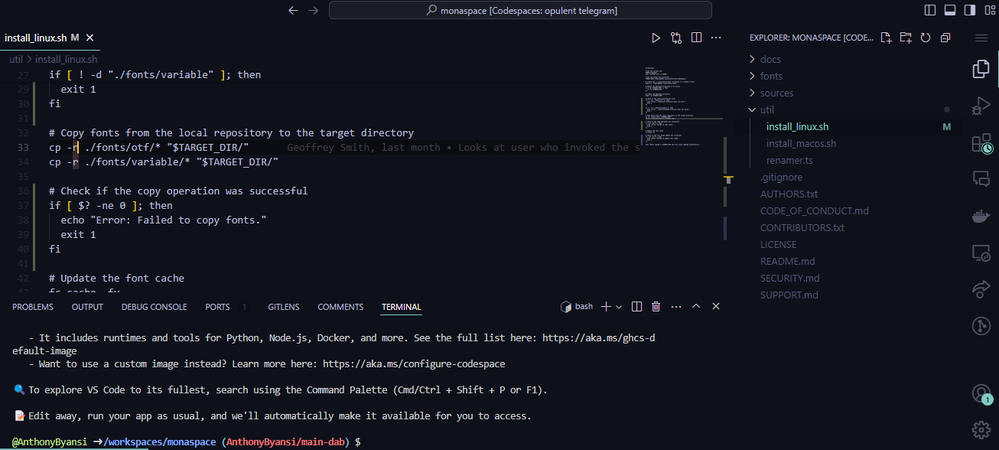Select the Terminal tab

401,307
